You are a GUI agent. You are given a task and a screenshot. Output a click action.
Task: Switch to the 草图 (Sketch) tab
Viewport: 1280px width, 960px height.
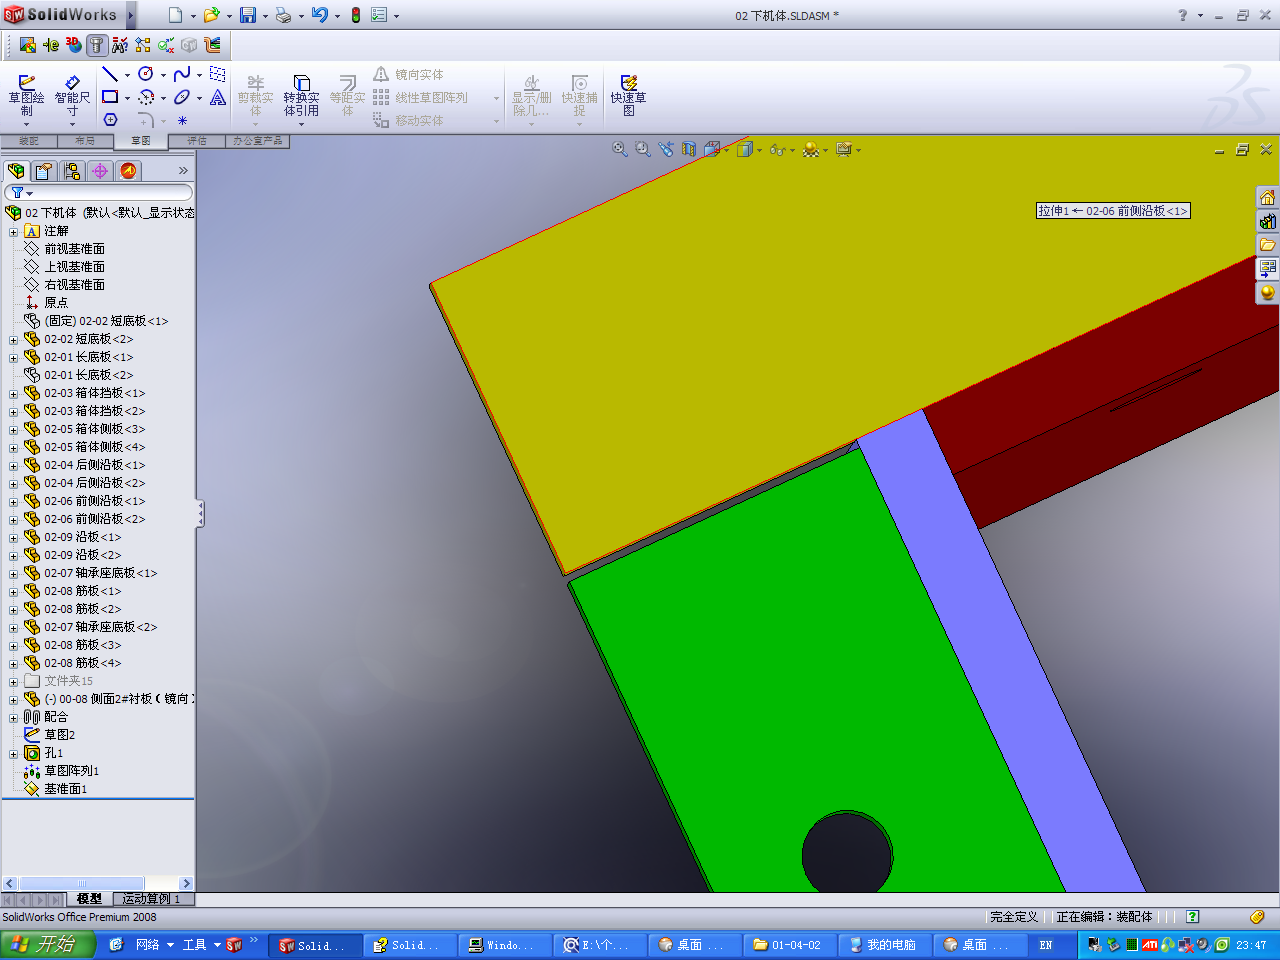click(141, 141)
